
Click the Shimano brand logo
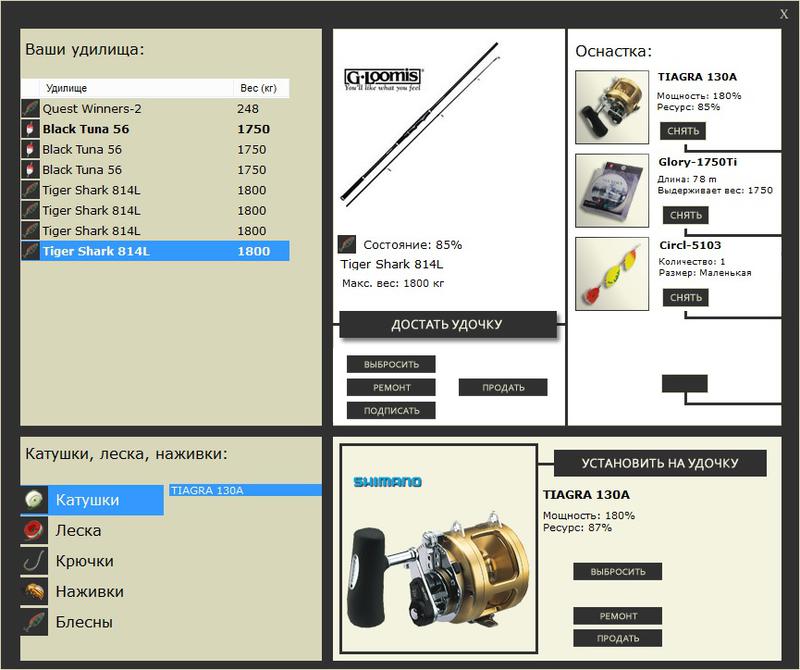pyautogui.click(x=388, y=482)
